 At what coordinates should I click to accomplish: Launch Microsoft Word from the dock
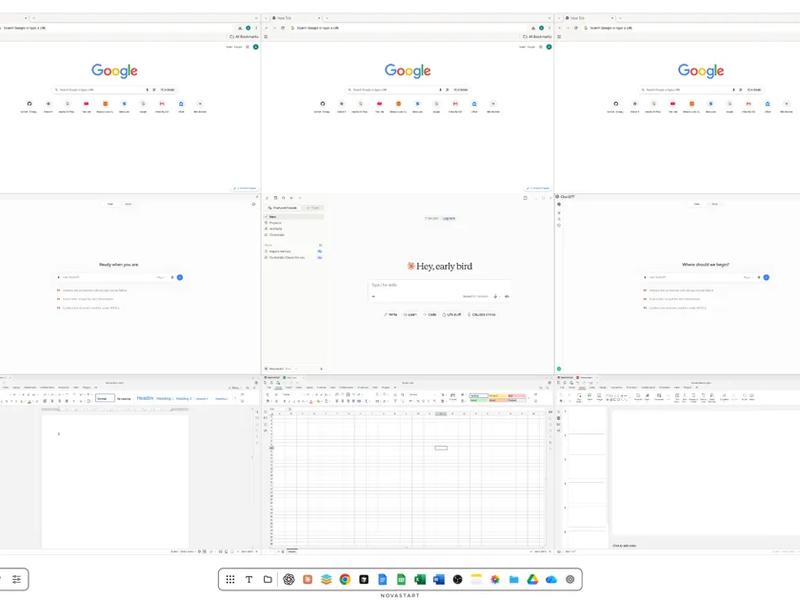point(439,579)
